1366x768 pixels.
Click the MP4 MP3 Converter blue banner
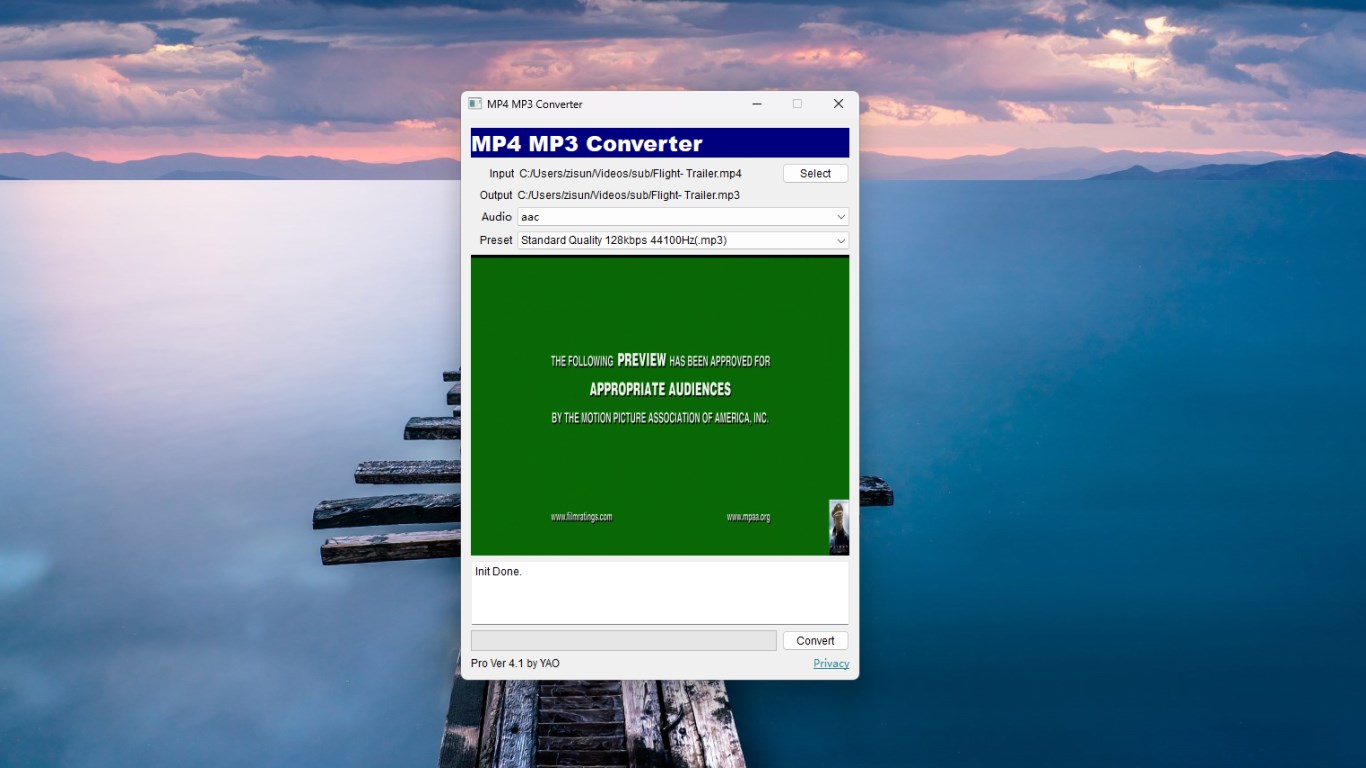[x=660, y=143]
